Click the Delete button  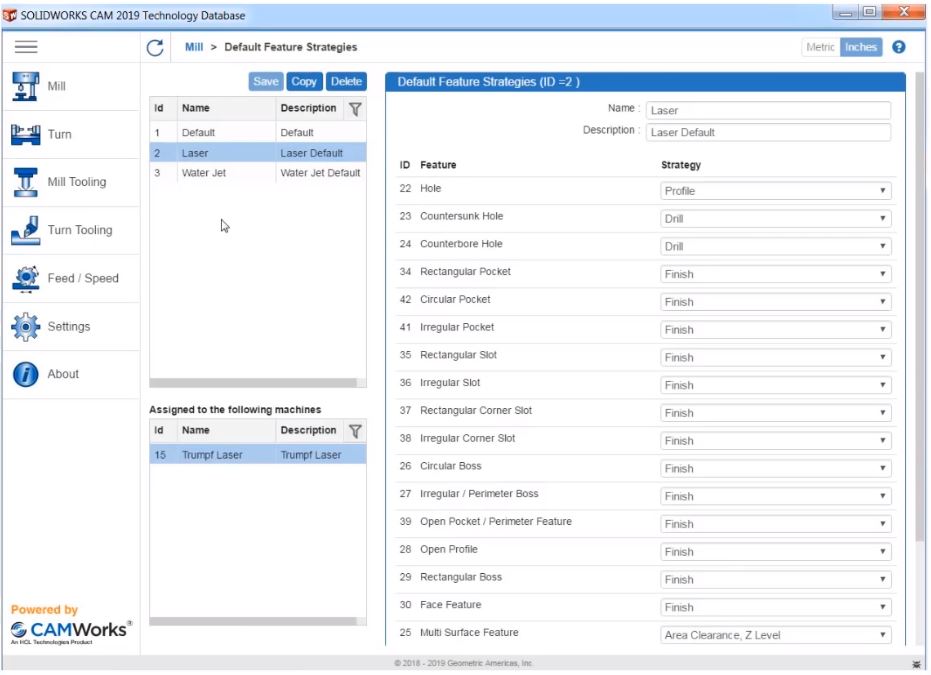coord(347,82)
